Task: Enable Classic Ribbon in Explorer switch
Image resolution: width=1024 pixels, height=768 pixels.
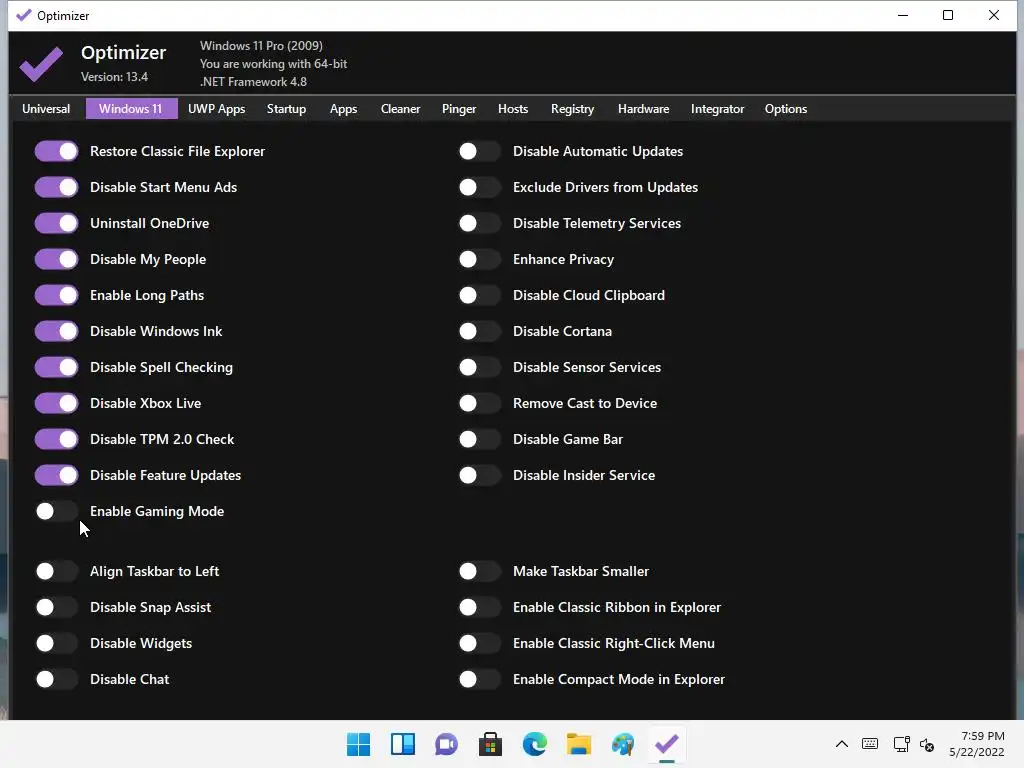Action: point(479,607)
